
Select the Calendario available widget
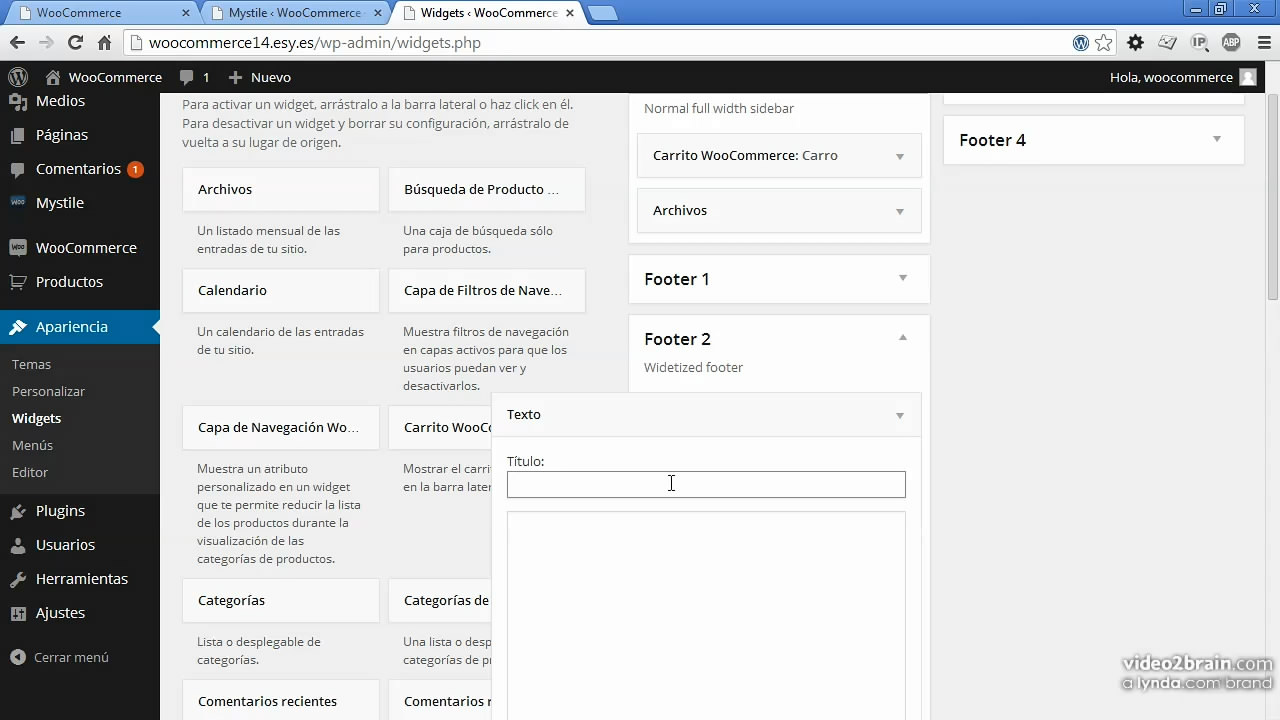click(281, 290)
